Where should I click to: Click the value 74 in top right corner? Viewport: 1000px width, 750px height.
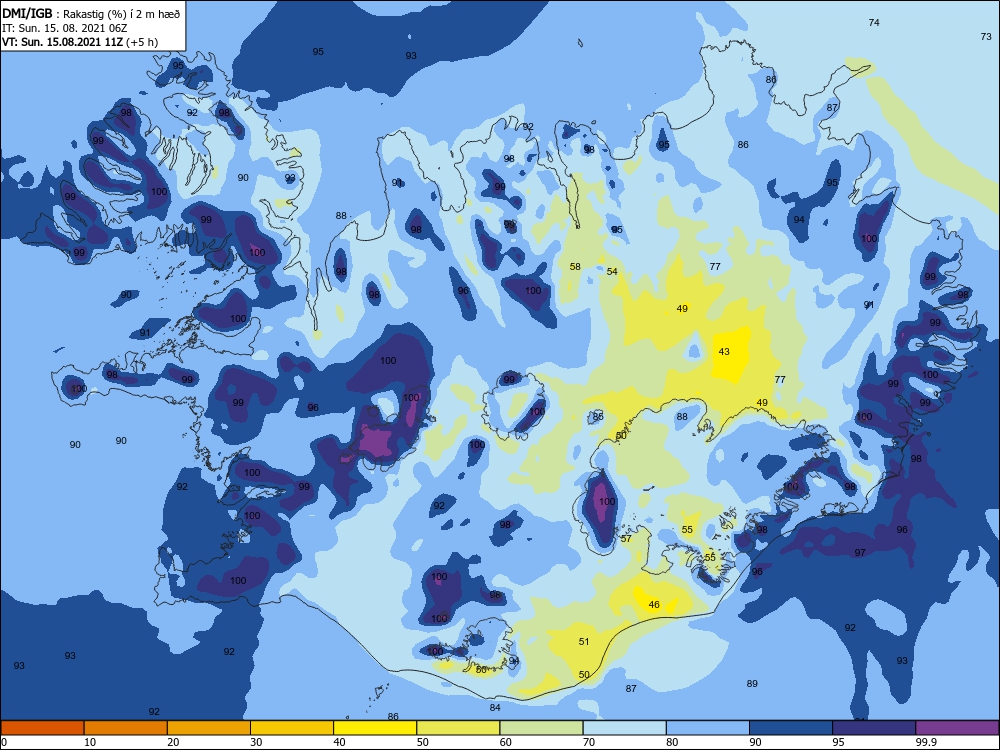pos(874,22)
